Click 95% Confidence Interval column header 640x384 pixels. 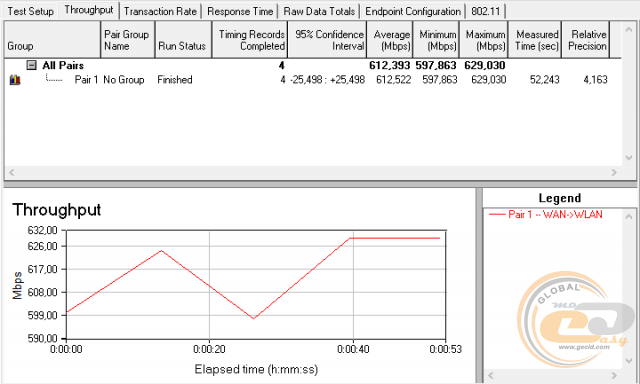tap(327, 40)
